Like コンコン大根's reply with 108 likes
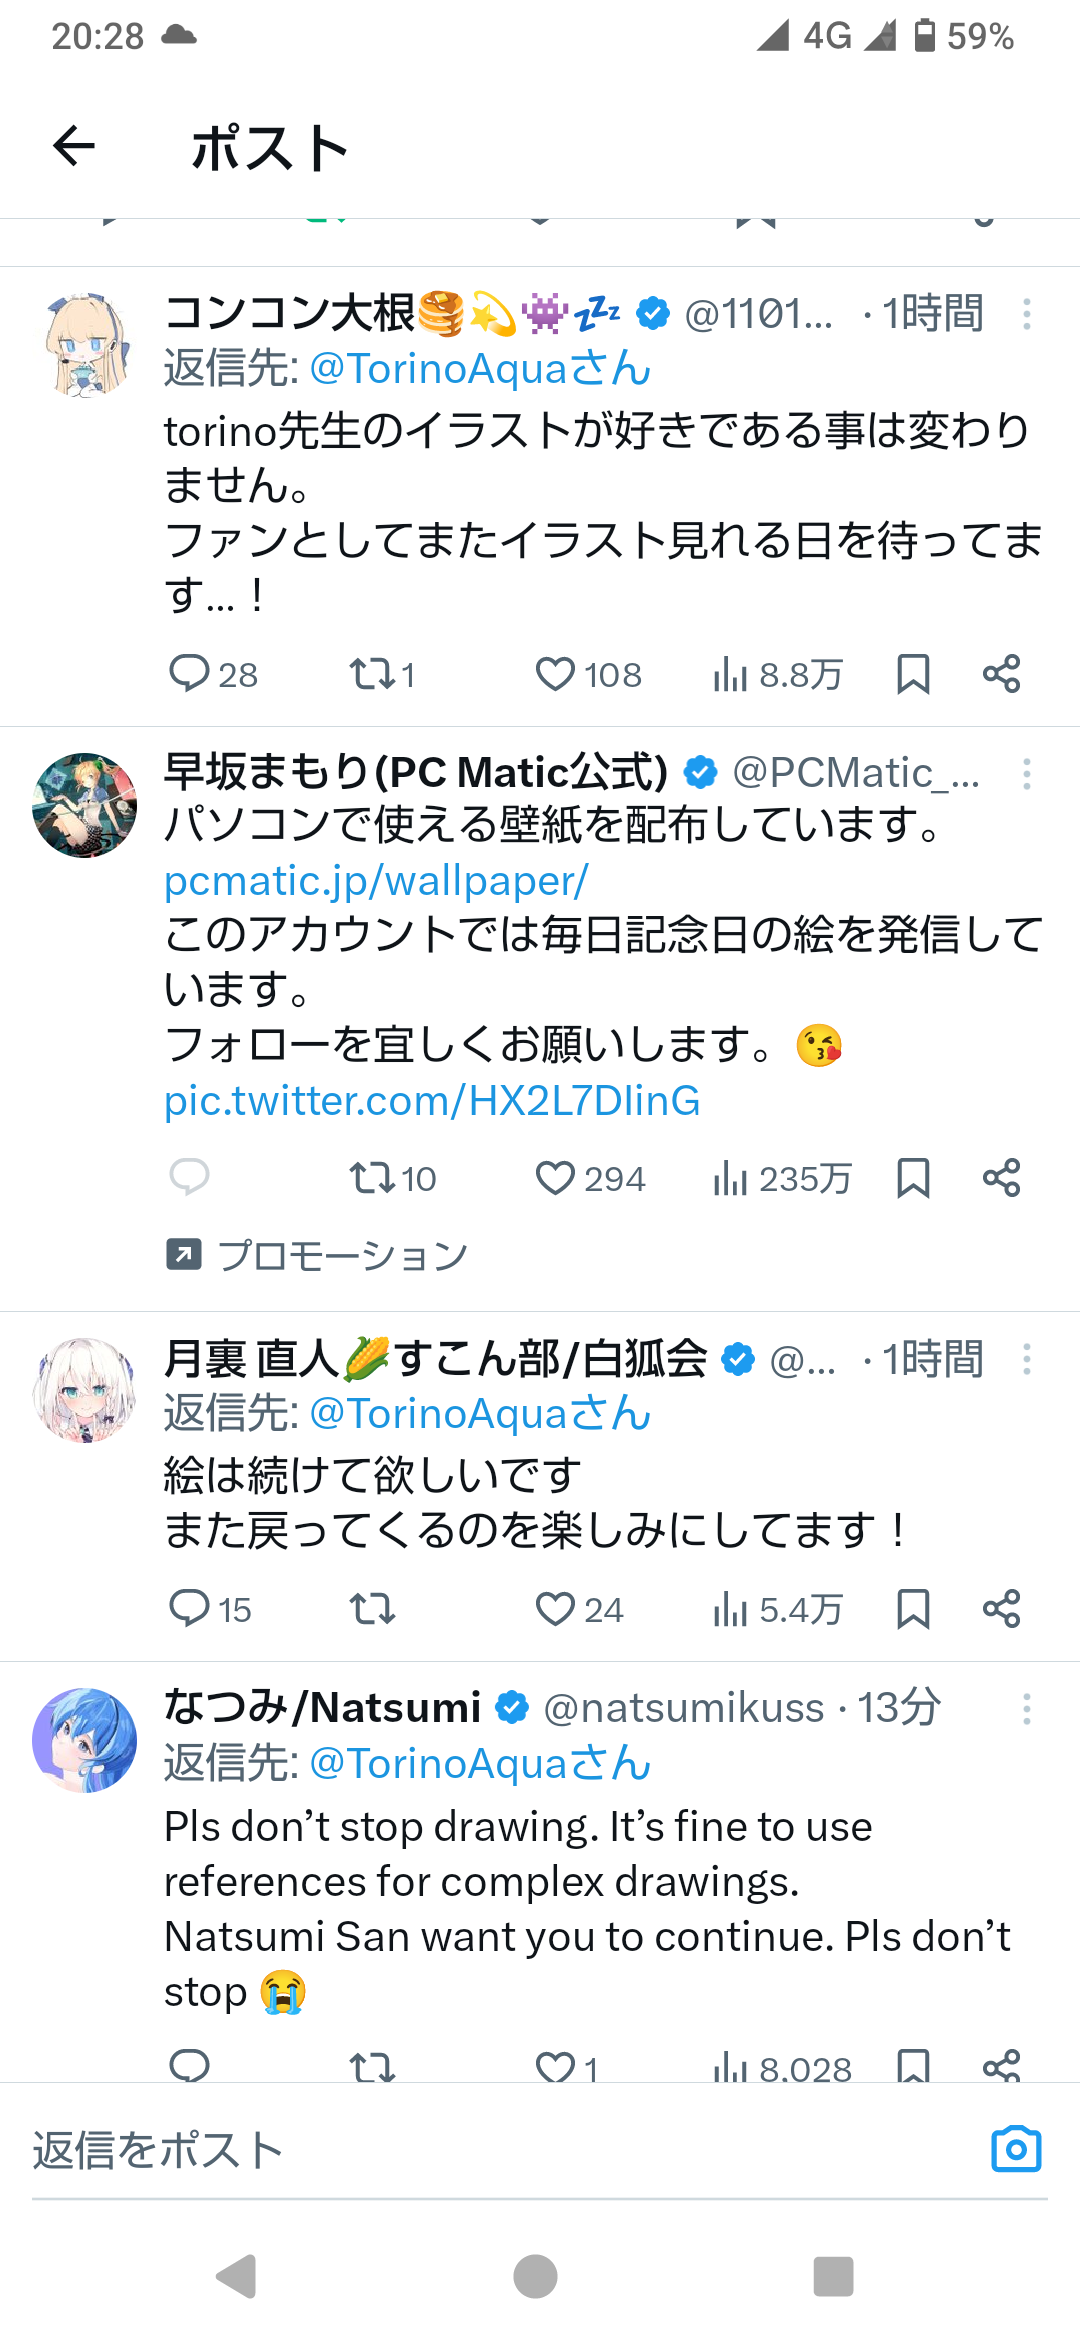Image resolution: width=1080 pixels, height=2340 pixels. (588, 674)
